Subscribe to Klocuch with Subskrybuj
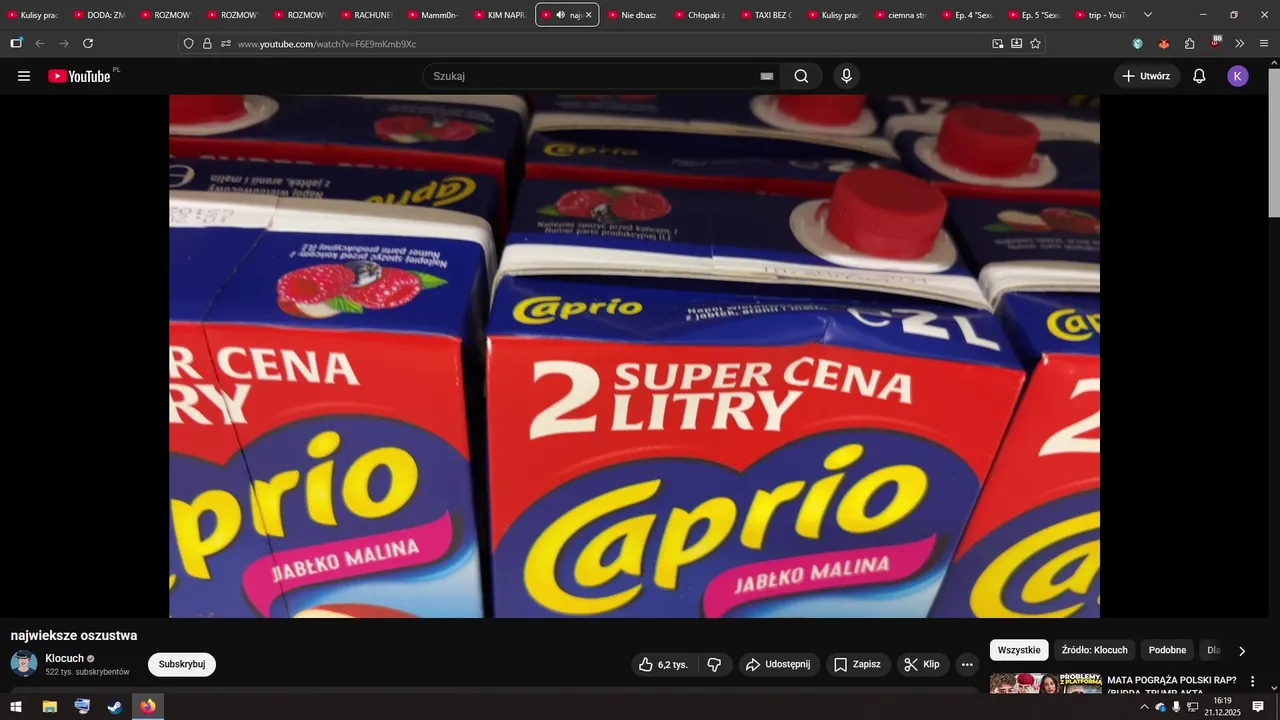This screenshot has width=1280, height=720. point(182,664)
